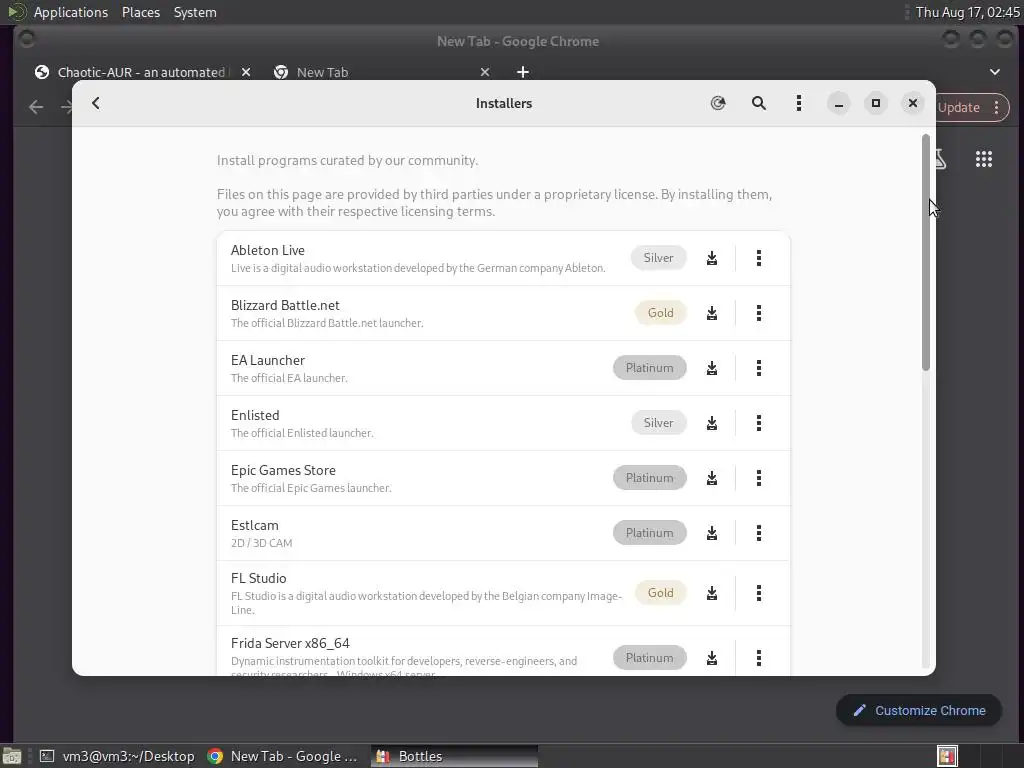The image size is (1024, 768).
Task: Switch to vm3@vm3:~/Desktop terminal in taskbar
Action: (x=117, y=756)
